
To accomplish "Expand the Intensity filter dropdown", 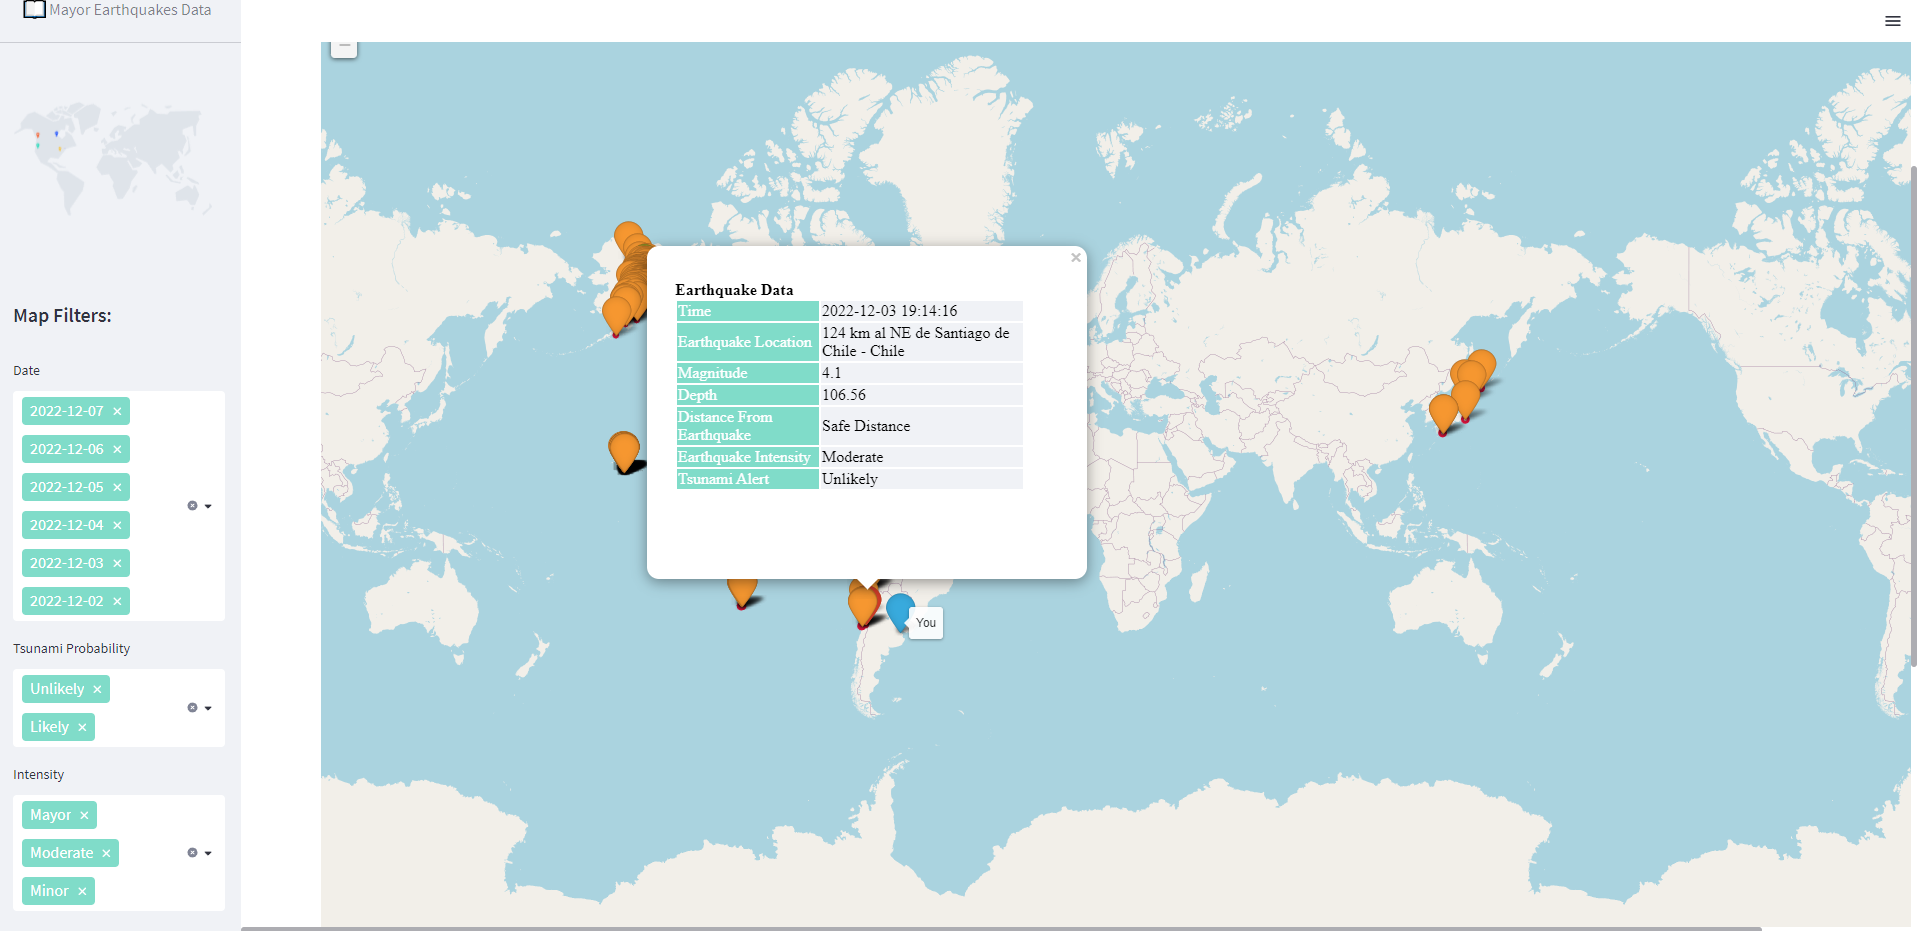I will coord(209,853).
